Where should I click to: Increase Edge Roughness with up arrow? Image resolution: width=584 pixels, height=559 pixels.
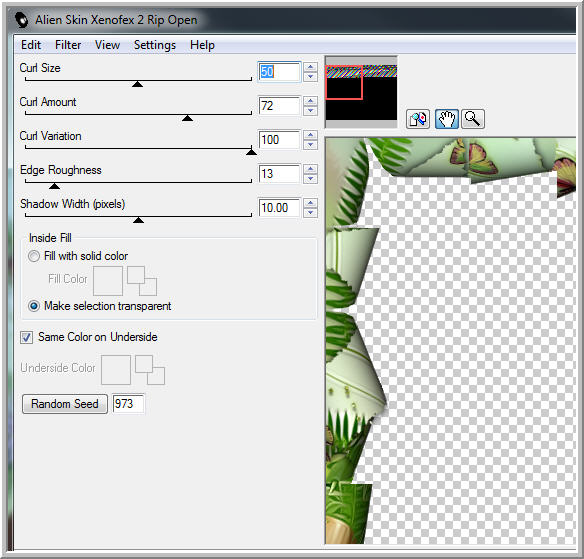(x=310, y=169)
